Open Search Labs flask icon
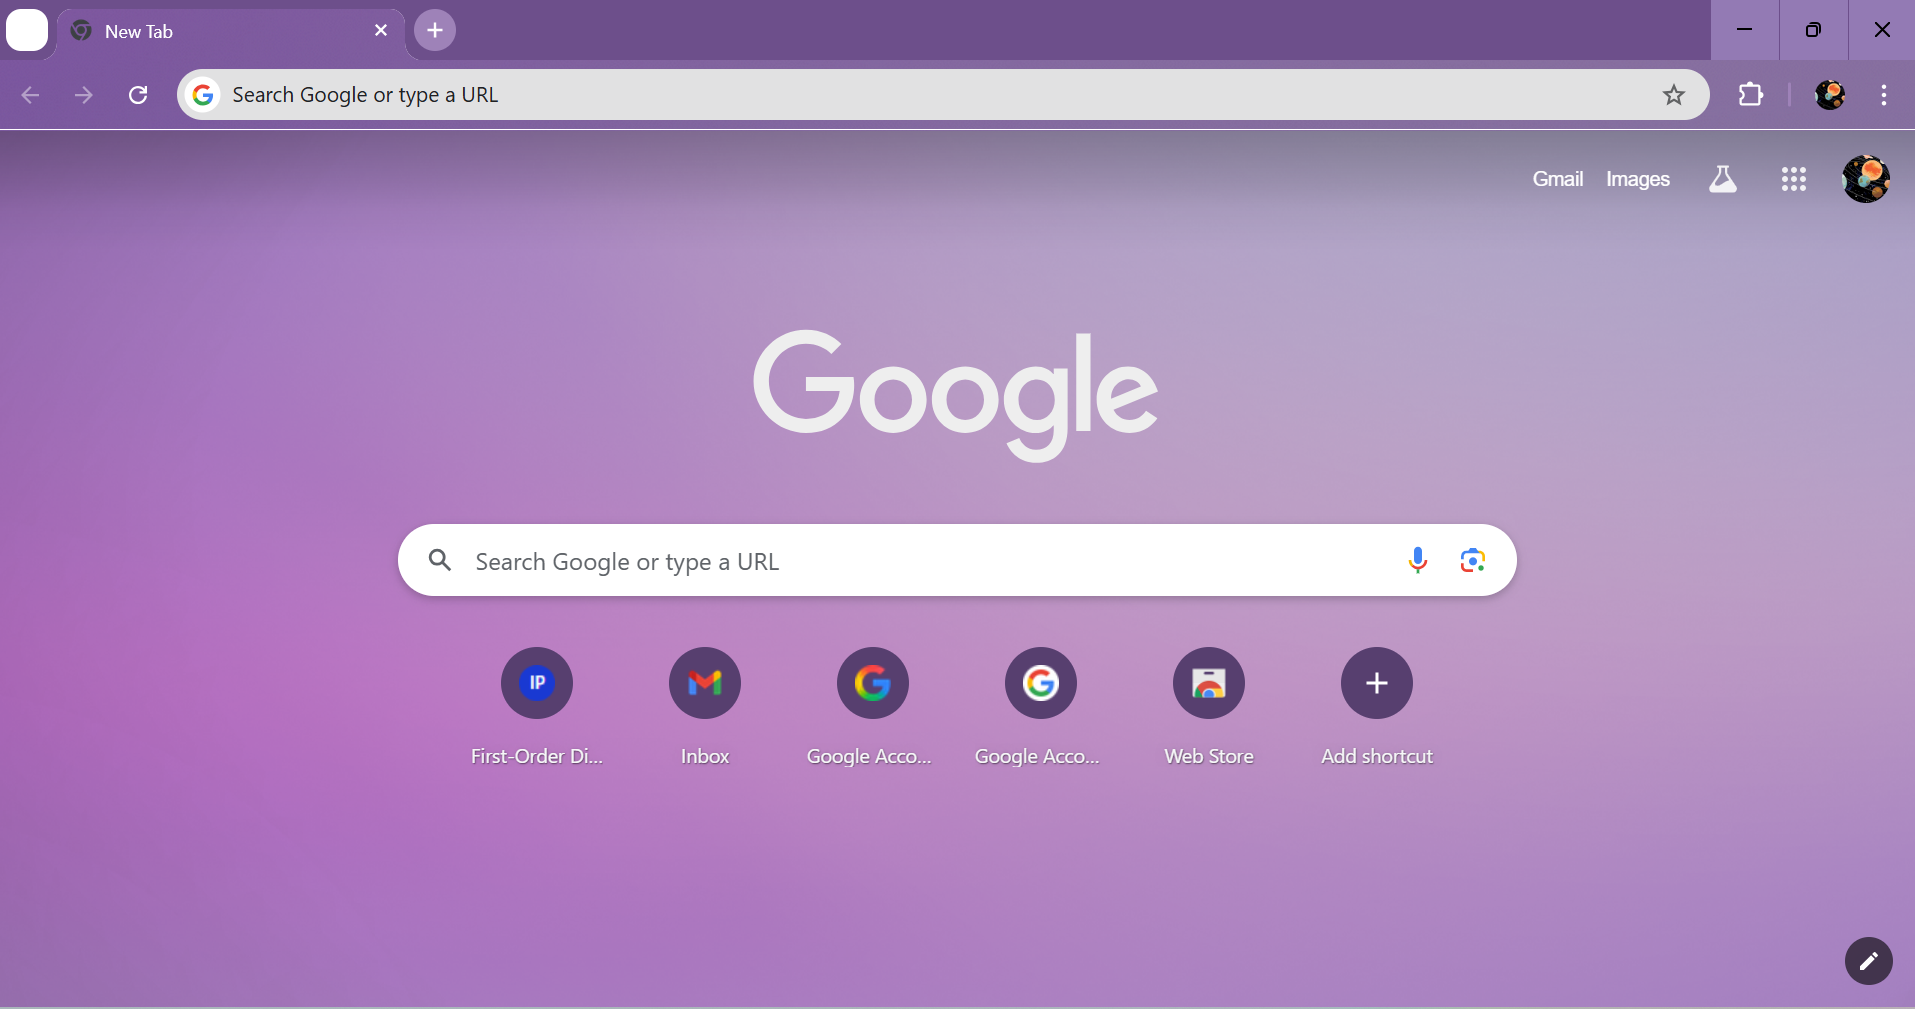The image size is (1915, 1009). pyautogui.click(x=1723, y=179)
